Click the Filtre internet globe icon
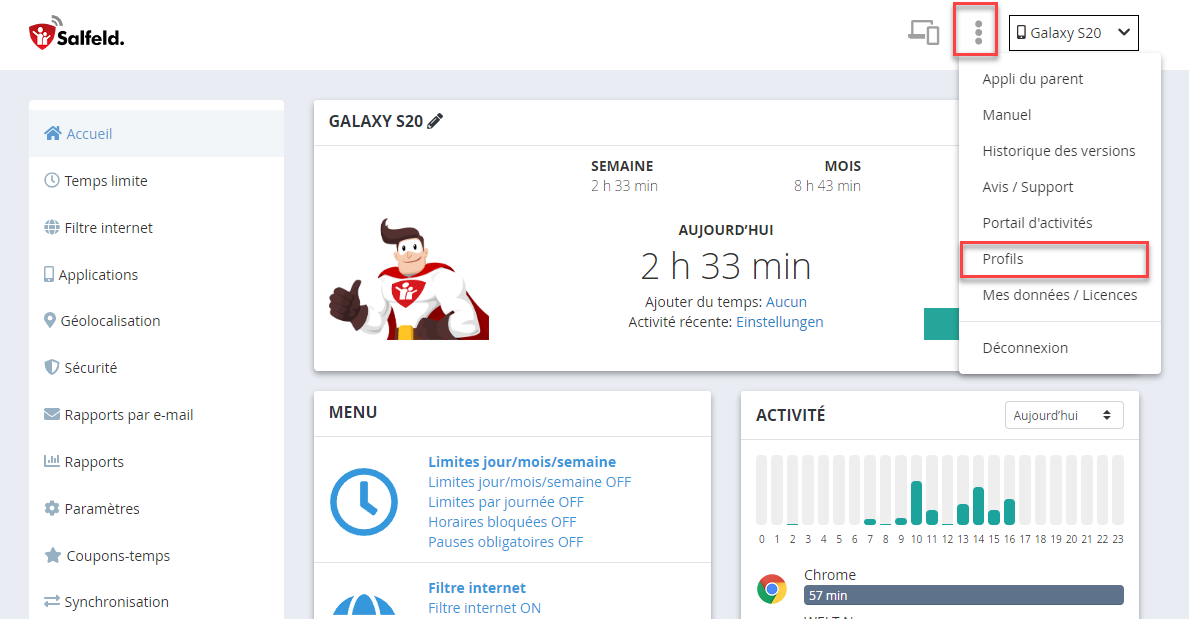This screenshot has width=1189, height=619. click(x=52, y=227)
